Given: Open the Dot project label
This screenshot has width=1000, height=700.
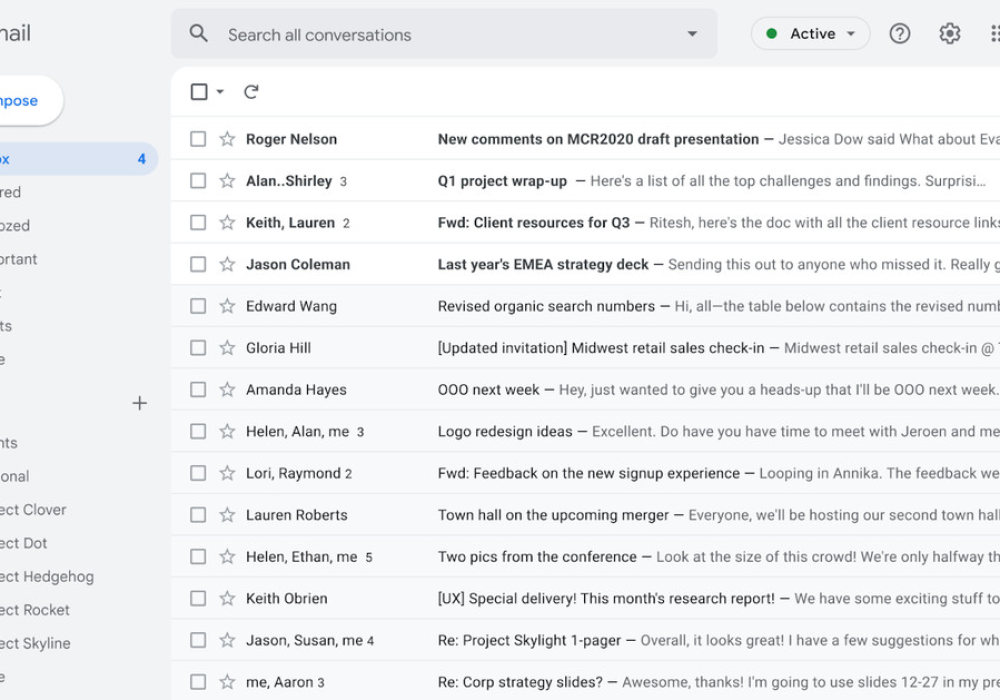Looking at the screenshot, I should [24, 543].
